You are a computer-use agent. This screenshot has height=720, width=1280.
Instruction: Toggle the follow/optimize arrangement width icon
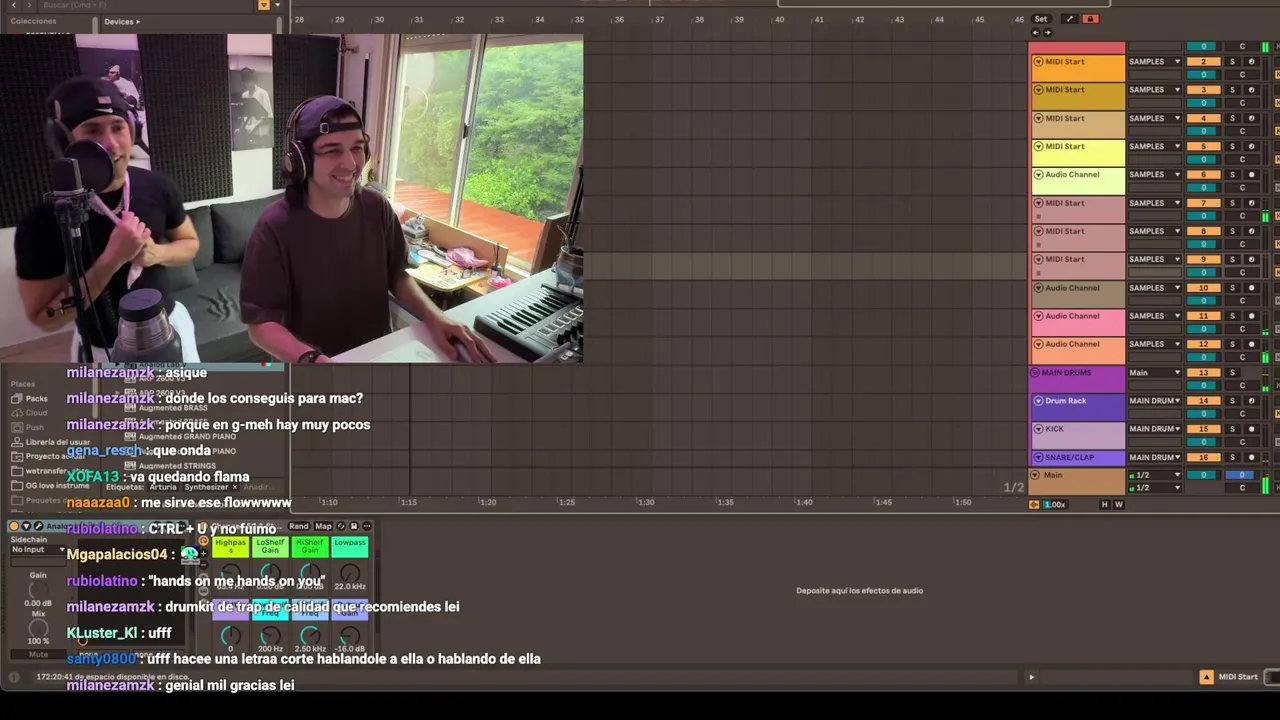coord(1034,504)
